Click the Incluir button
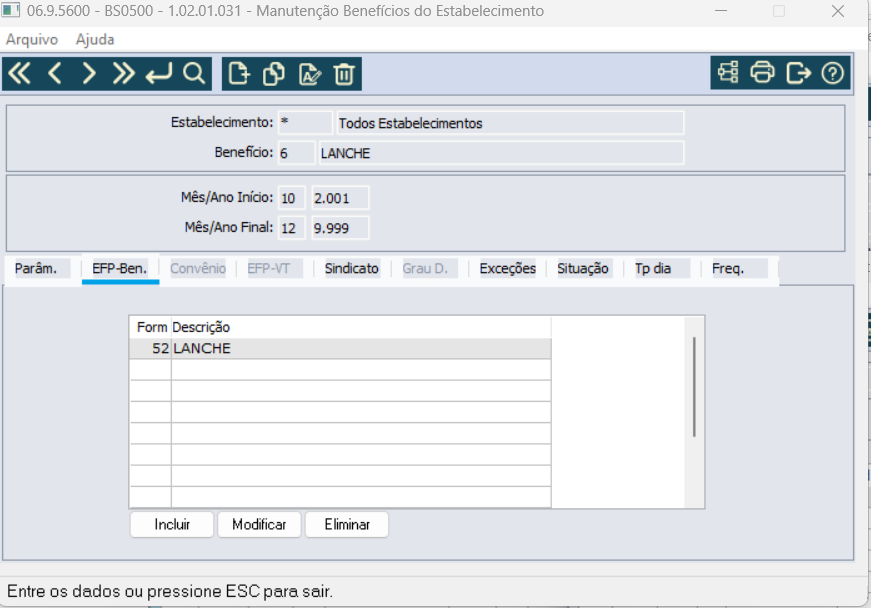Image resolution: width=871 pixels, height=608 pixels. [x=172, y=525]
